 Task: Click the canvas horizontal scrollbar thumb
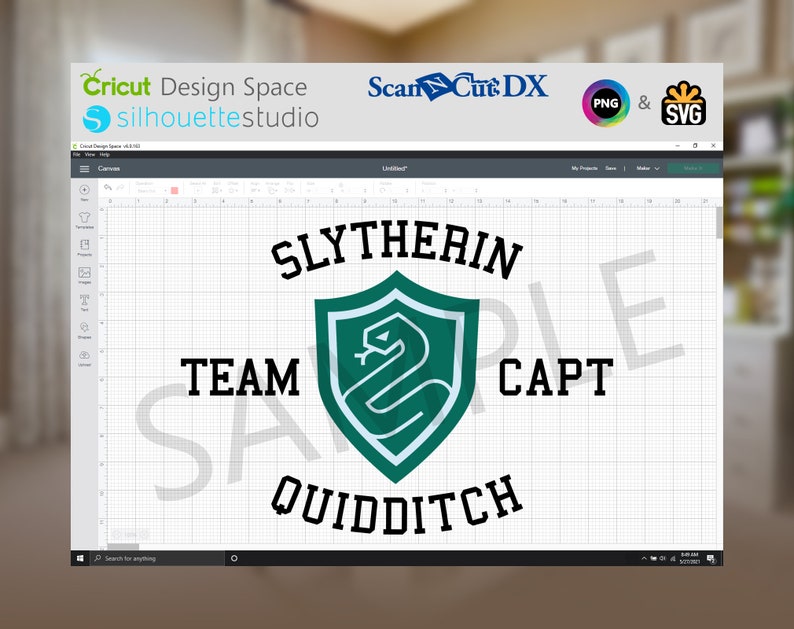123,547
